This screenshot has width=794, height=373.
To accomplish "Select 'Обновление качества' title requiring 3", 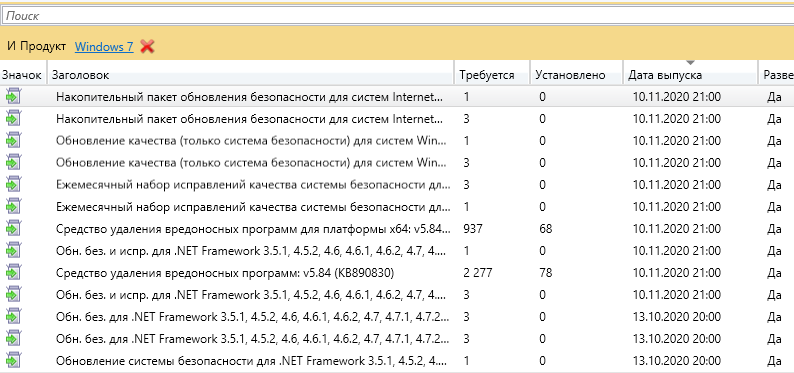I will (252, 163).
